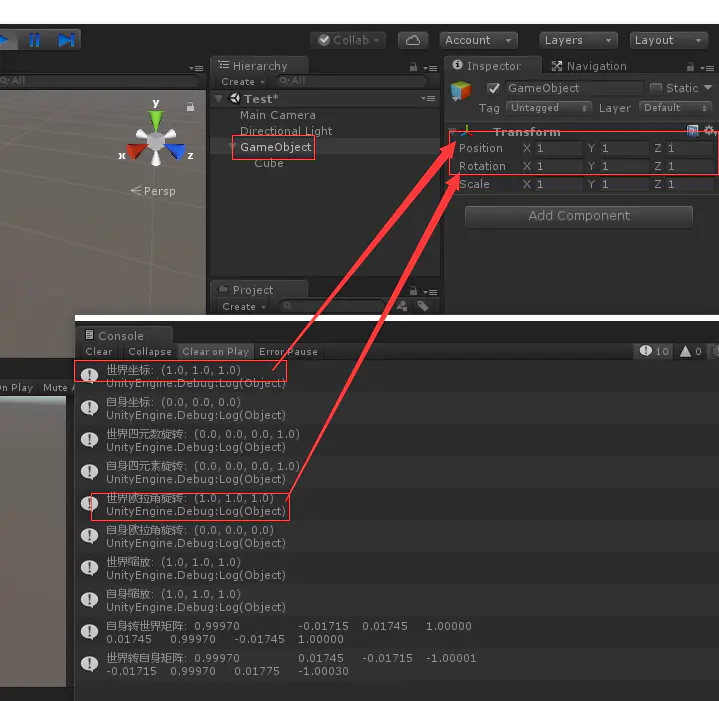Click the GameObject name field

575,88
